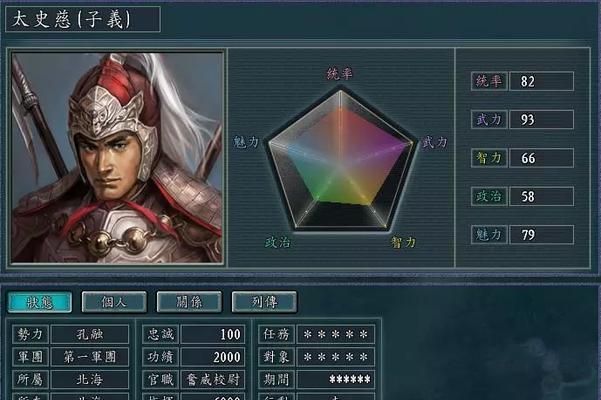Screen dimensions: 601x400
Task: Click the 任務 field with asterisks
Action: 336,334
